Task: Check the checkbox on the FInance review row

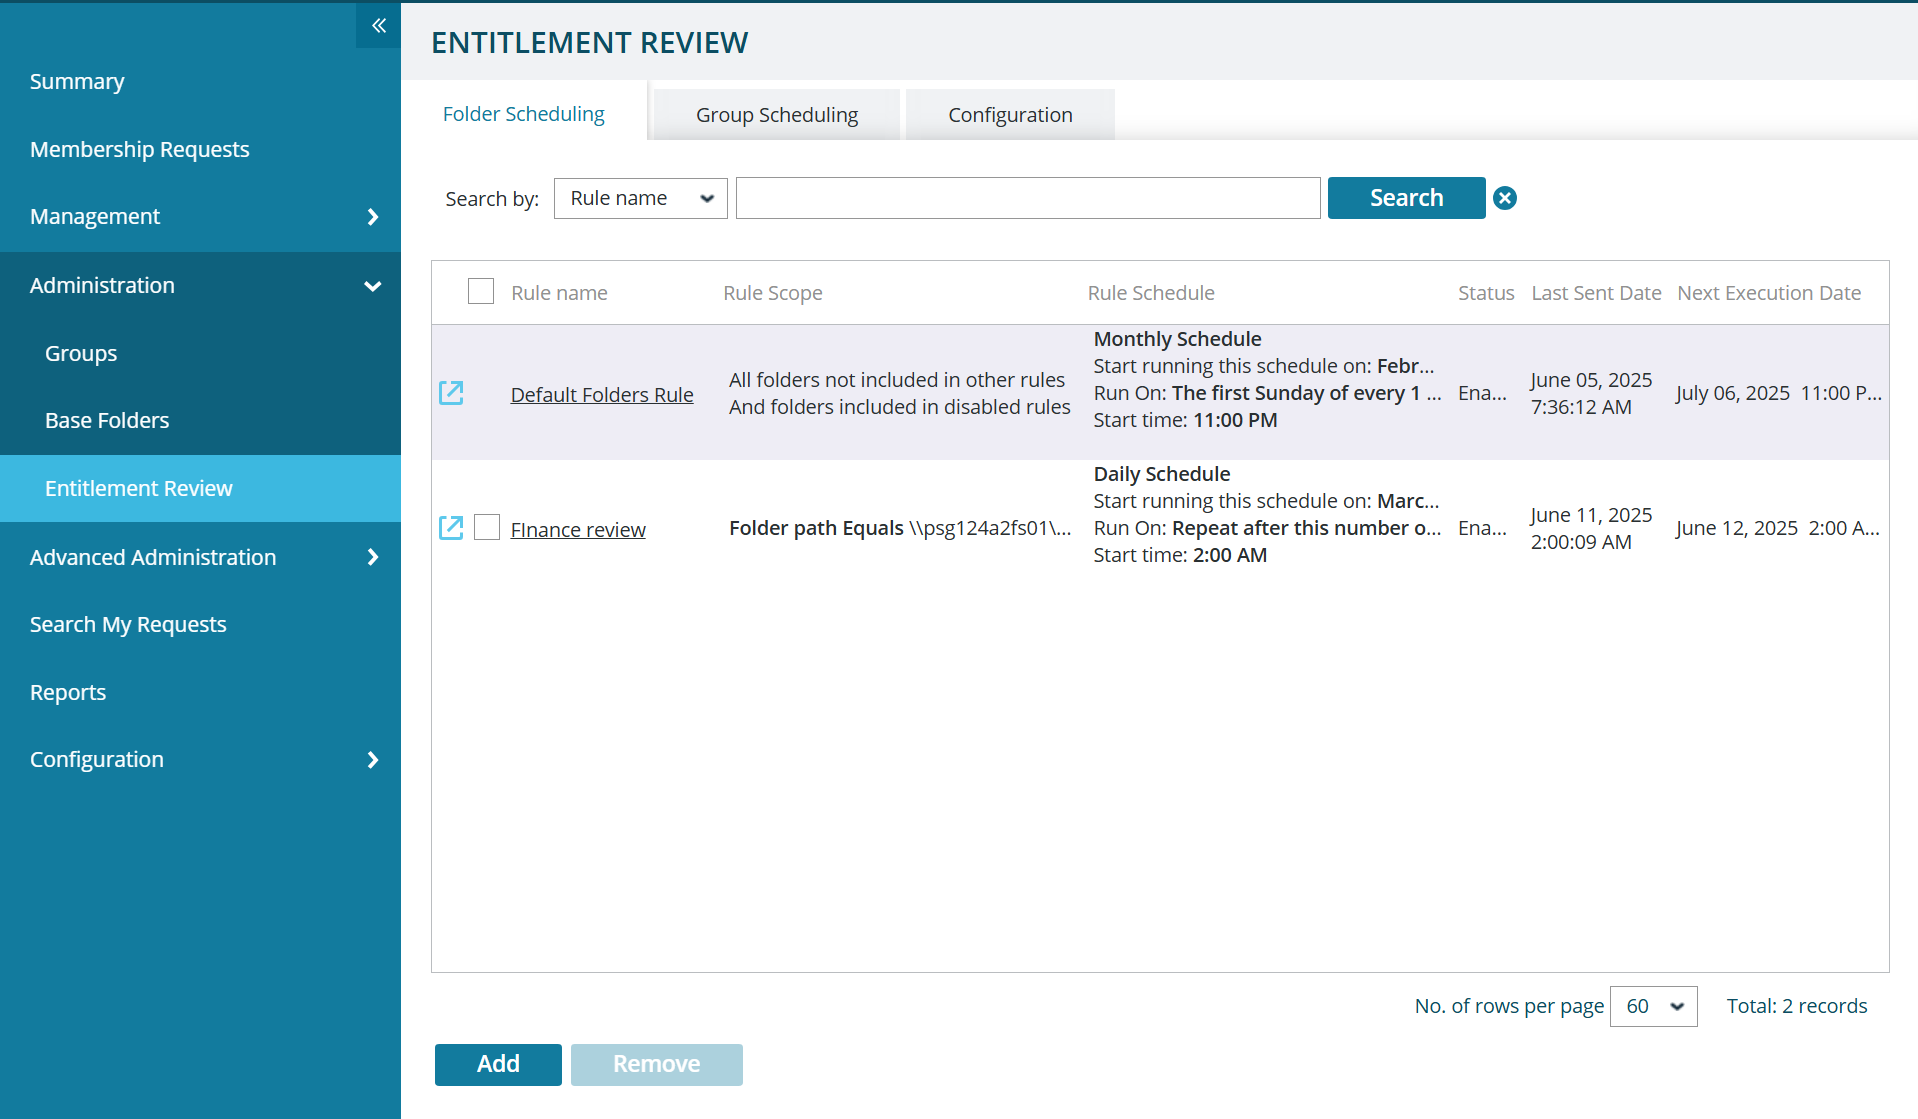Action: [x=486, y=526]
